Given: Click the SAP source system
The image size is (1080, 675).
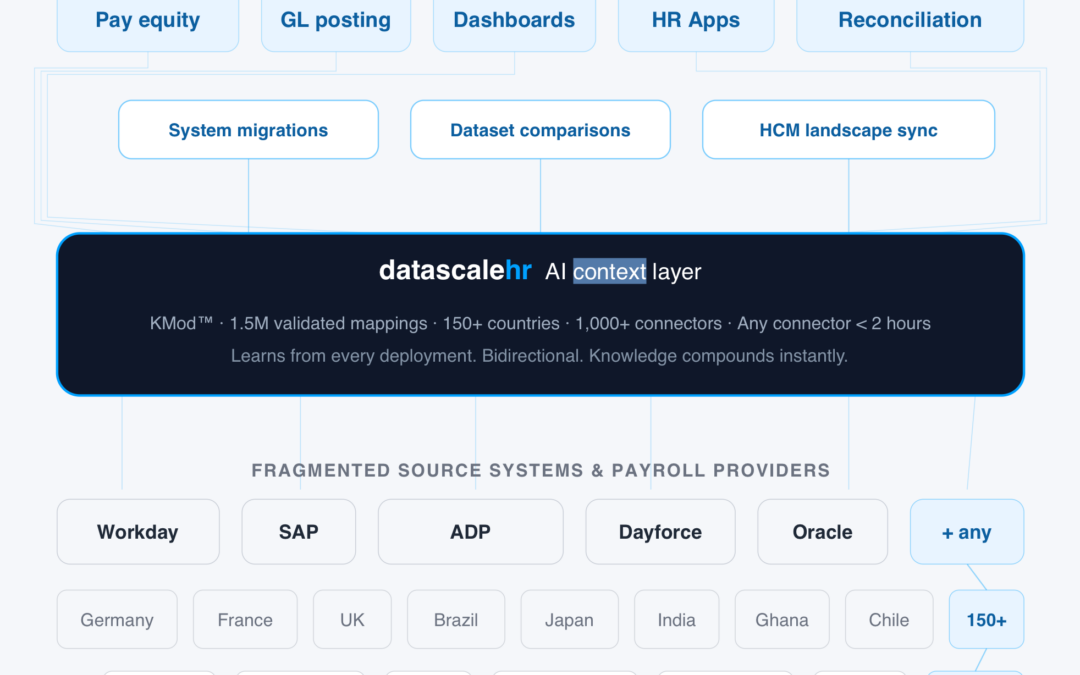Looking at the screenshot, I should (x=298, y=531).
